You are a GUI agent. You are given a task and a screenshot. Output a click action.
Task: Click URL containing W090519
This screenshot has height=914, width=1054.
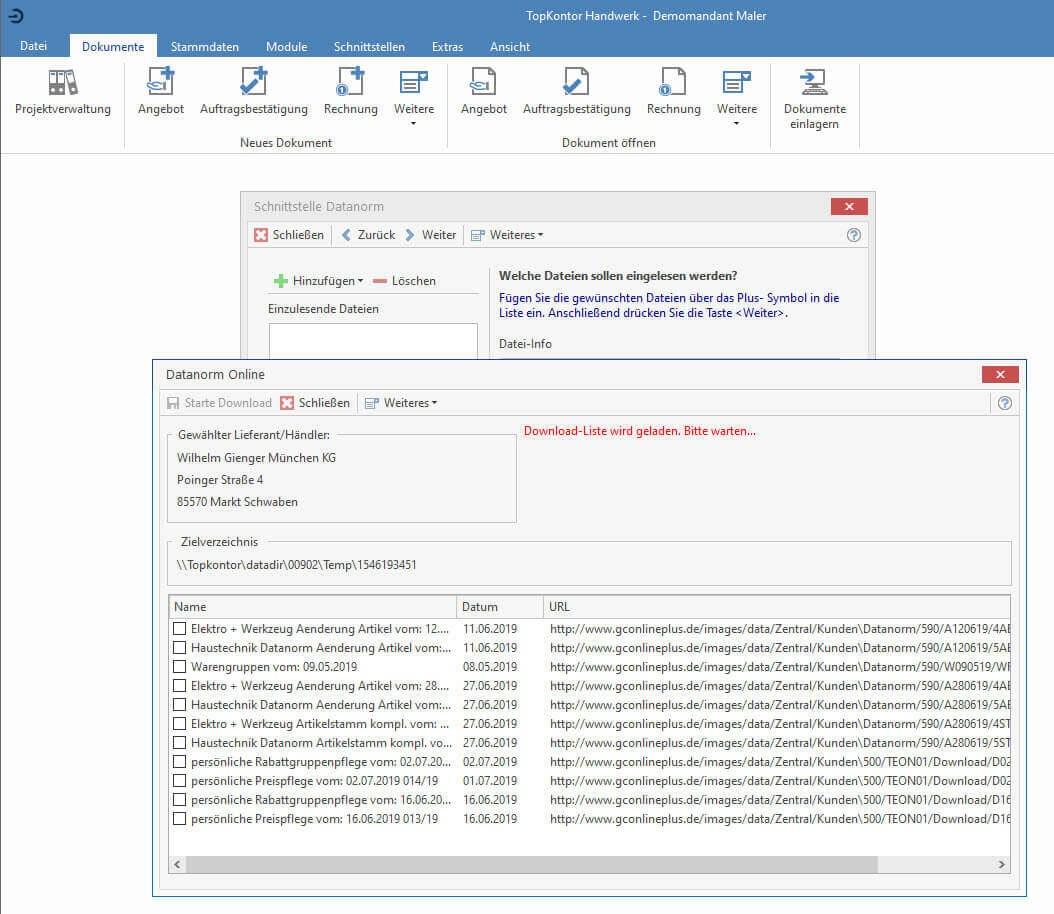[780, 667]
